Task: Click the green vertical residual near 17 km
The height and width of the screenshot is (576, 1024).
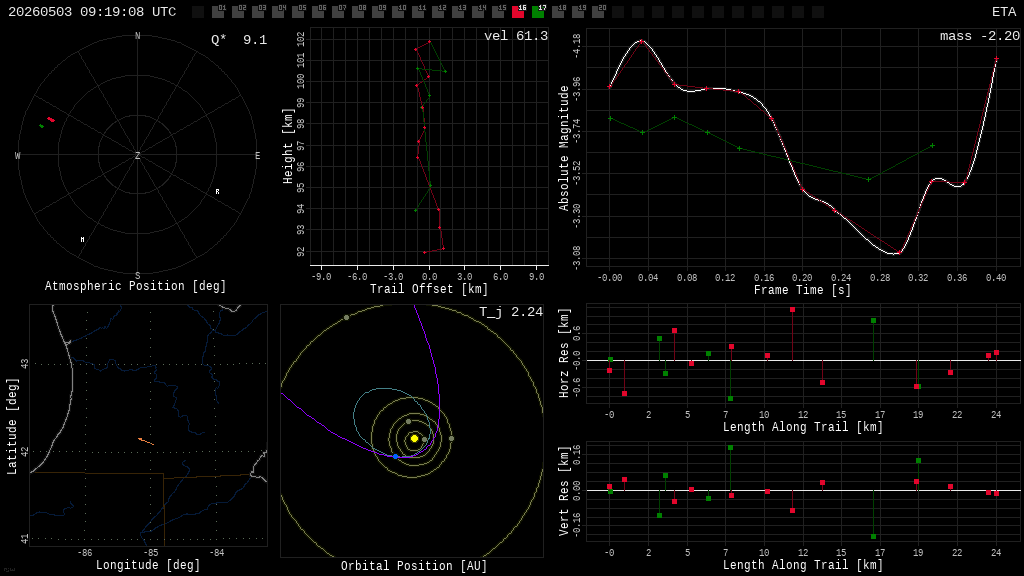Action: pos(873,513)
